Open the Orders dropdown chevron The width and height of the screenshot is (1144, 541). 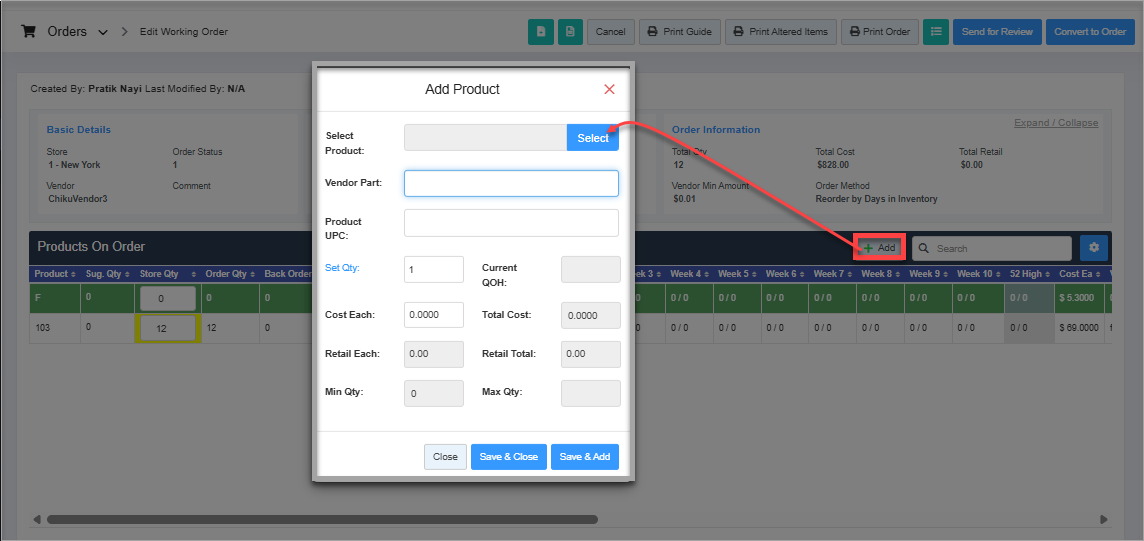tap(103, 33)
